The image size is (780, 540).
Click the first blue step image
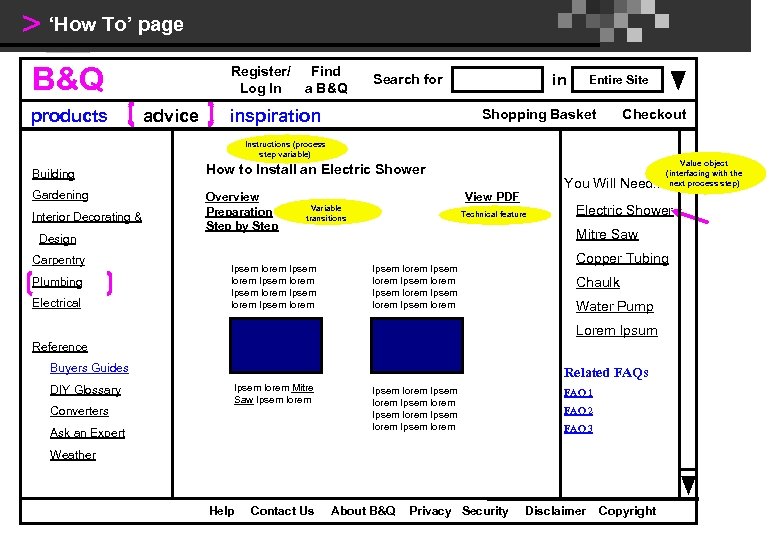tap(276, 346)
